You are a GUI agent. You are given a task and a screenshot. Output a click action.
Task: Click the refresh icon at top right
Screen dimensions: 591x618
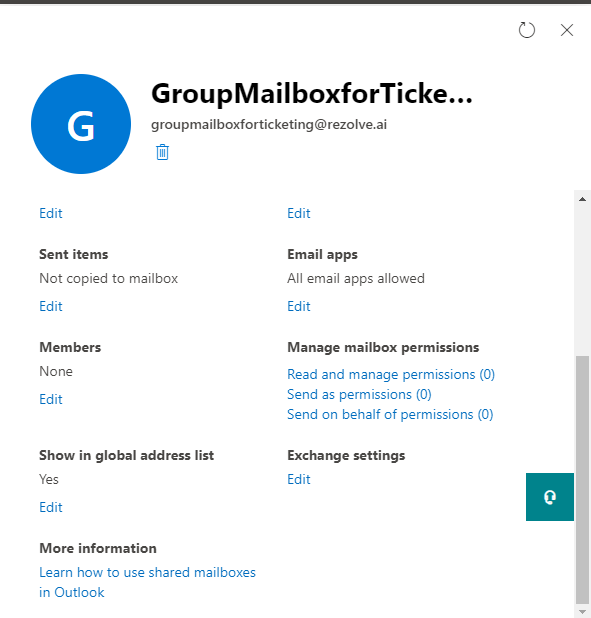[x=527, y=30]
